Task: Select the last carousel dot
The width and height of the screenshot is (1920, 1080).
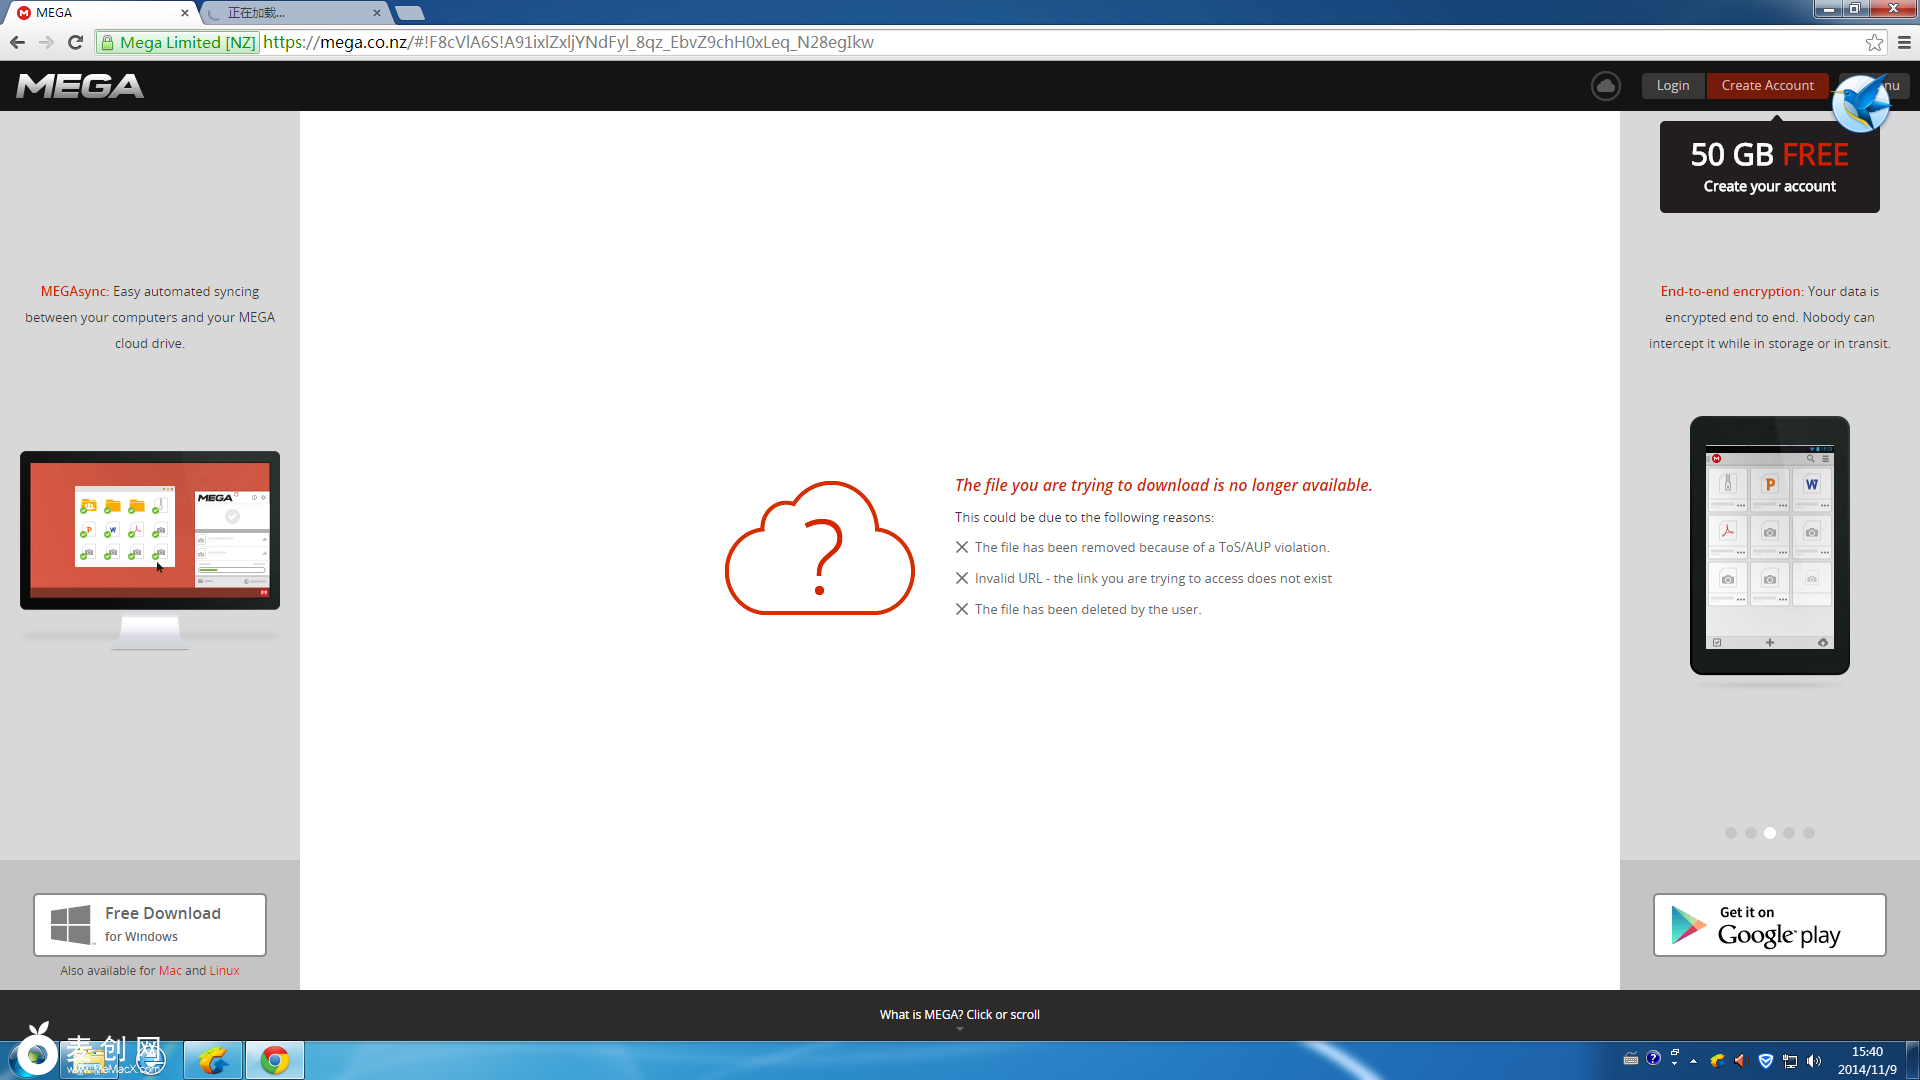Action: [x=1808, y=833]
